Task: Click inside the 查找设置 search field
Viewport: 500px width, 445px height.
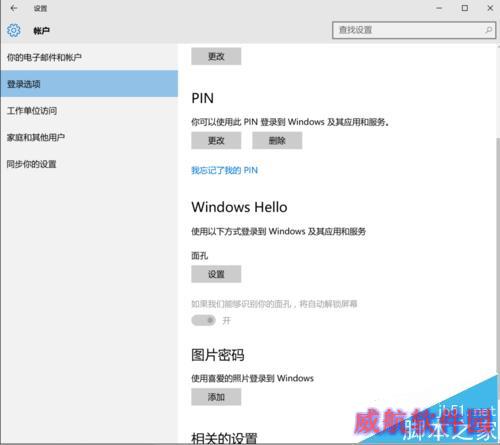Action: pos(414,30)
